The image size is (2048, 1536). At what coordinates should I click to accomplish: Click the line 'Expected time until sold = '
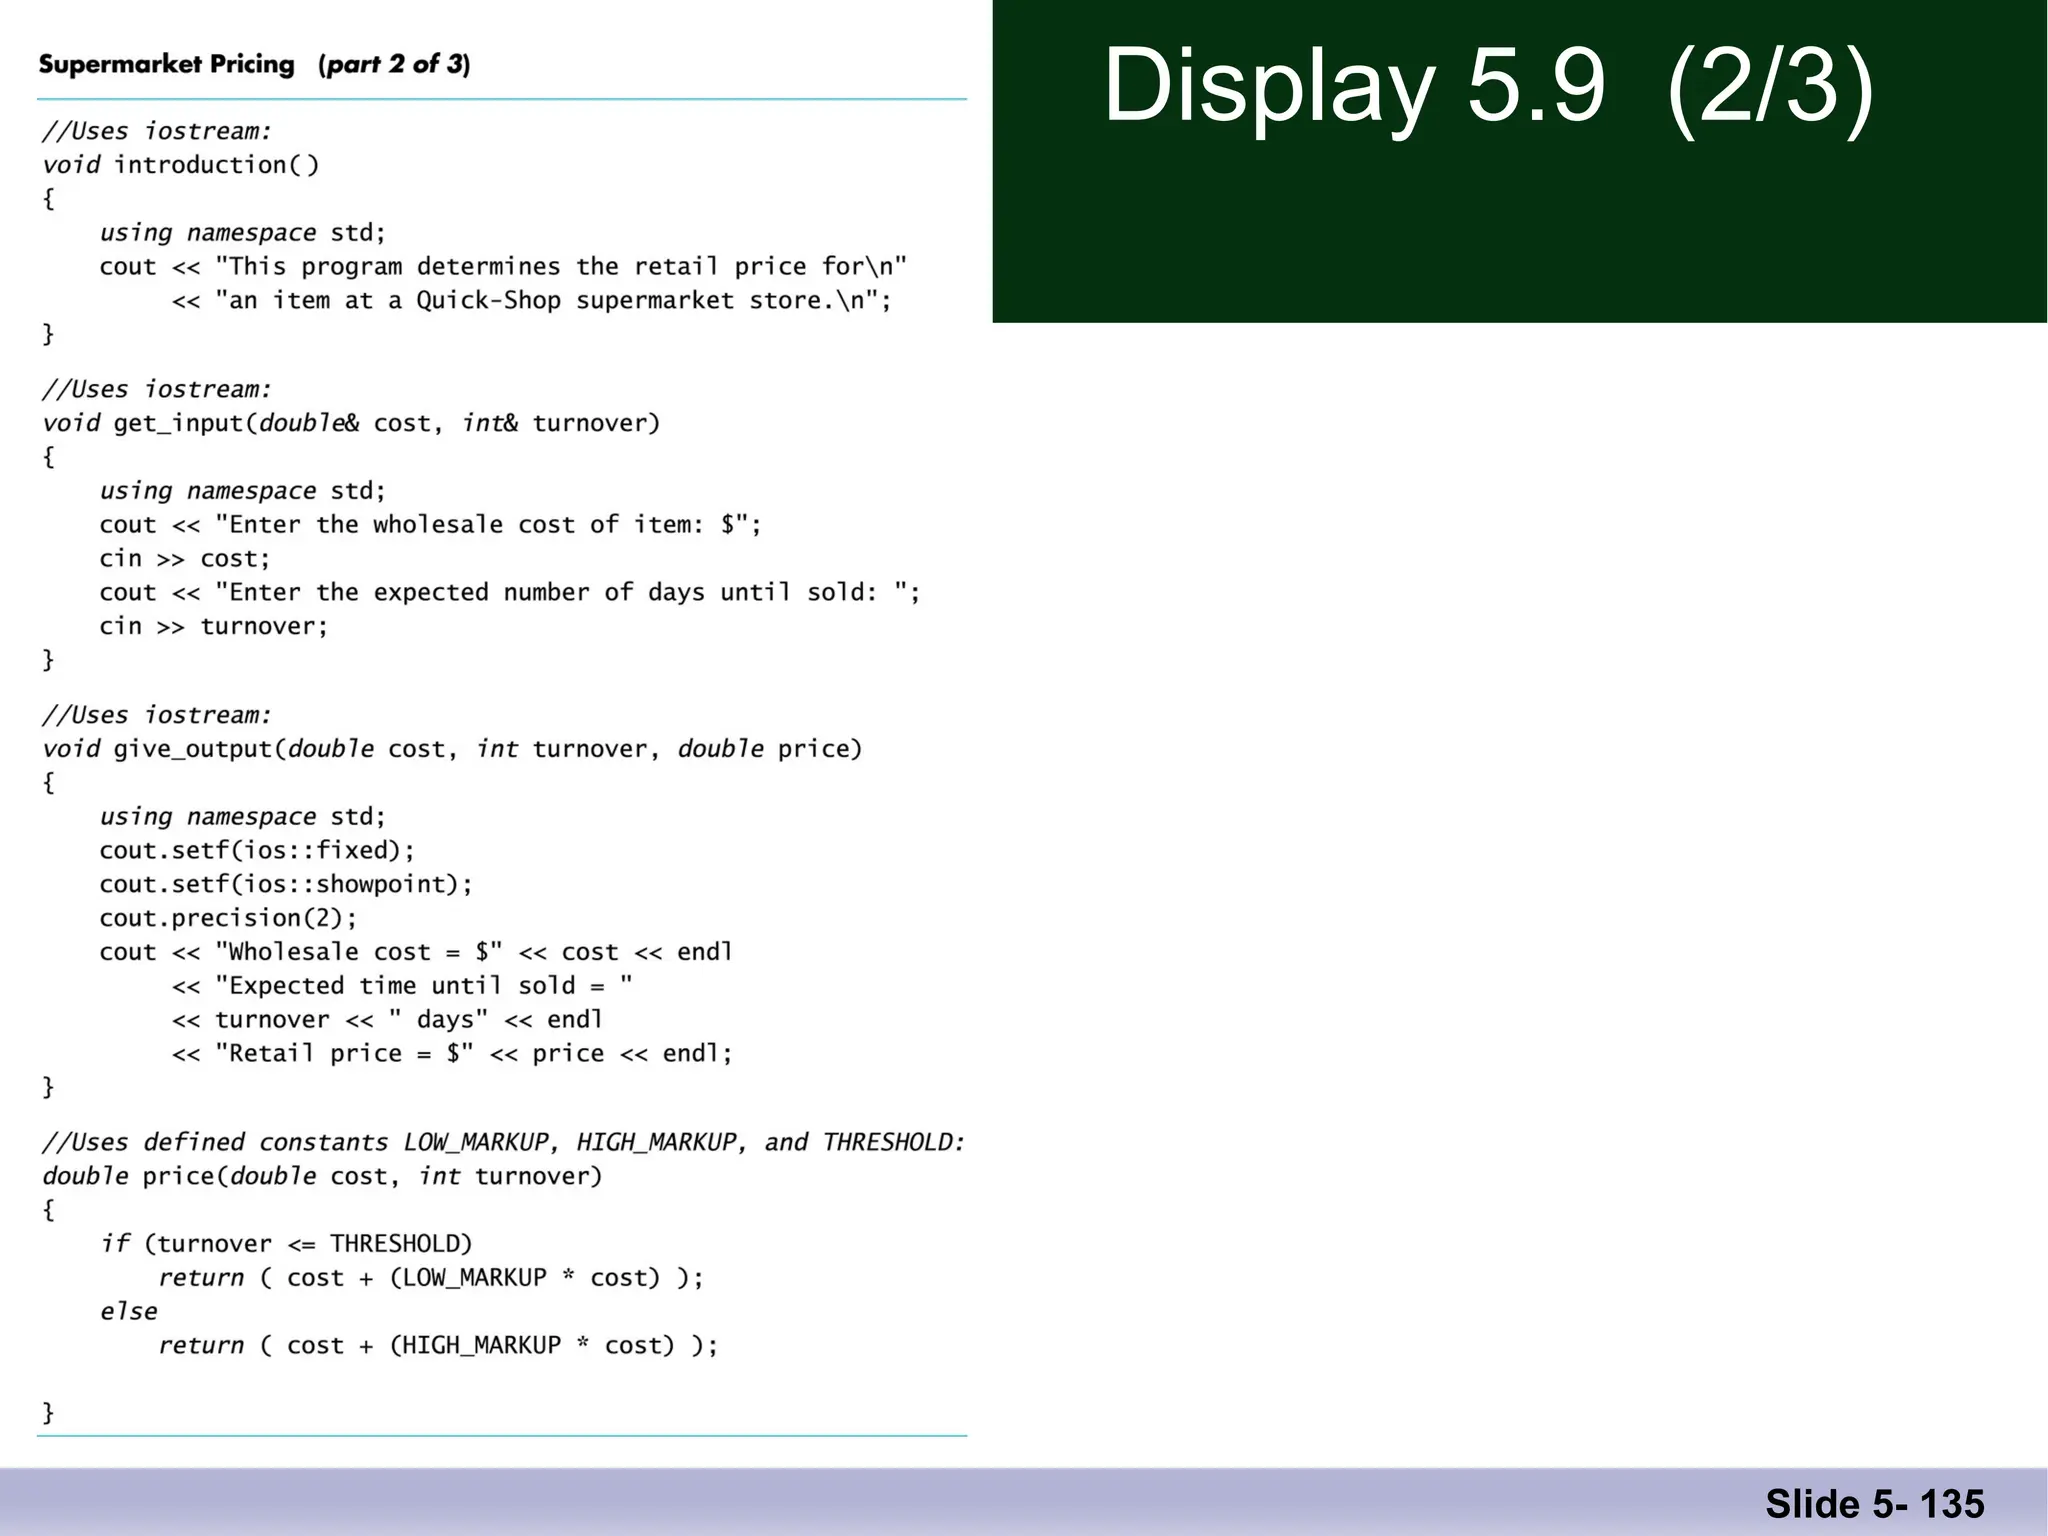pos(402,987)
